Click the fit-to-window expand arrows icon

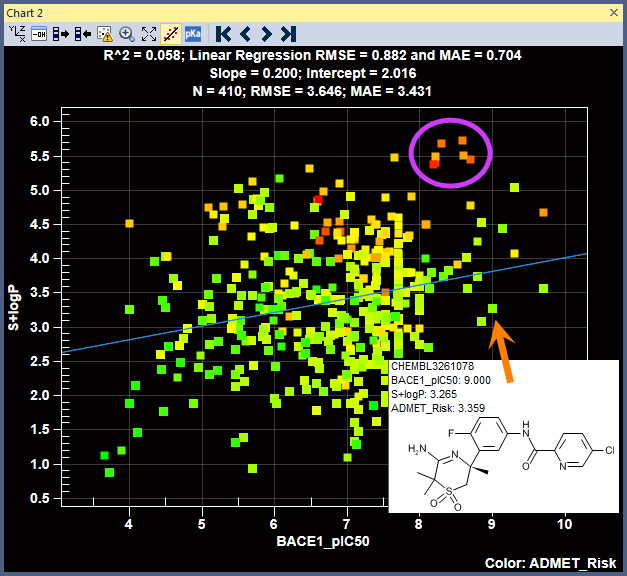[x=149, y=34]
